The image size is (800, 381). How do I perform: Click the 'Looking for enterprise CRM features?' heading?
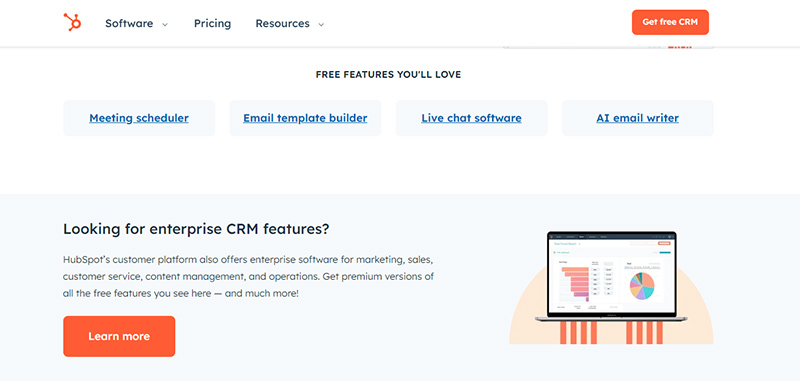click(x=196, y=229)
